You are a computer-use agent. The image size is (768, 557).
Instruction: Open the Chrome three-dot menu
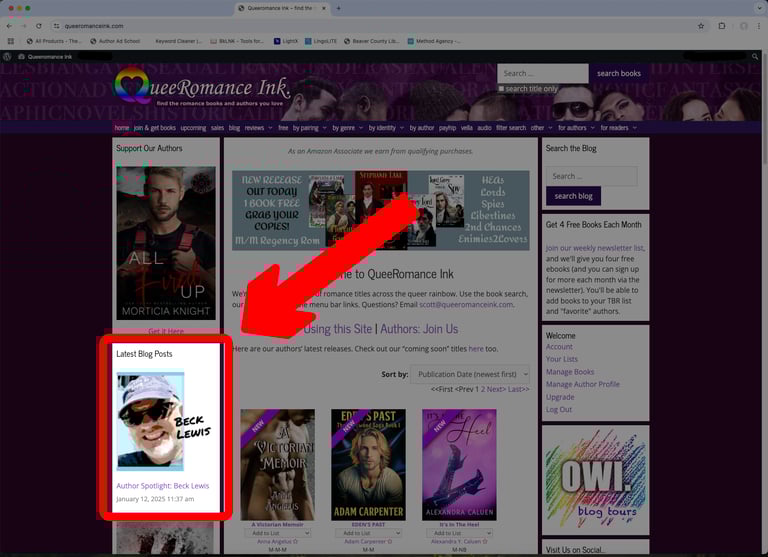point(758,26)
